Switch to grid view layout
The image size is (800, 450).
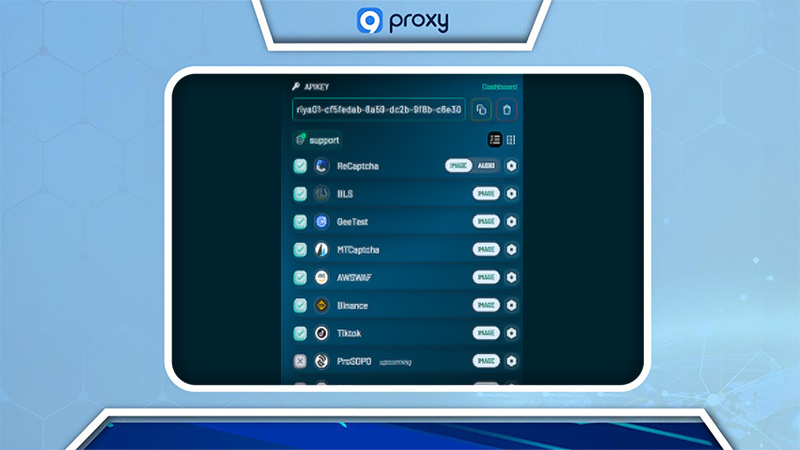[x=511, y=140]
